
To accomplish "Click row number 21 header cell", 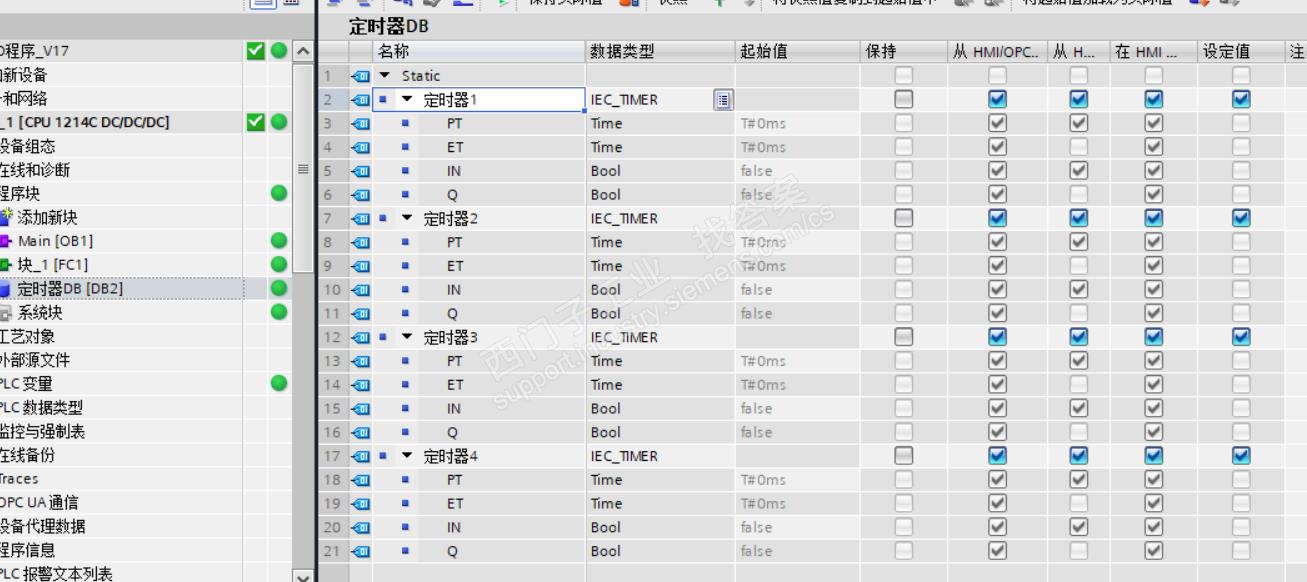I will pyautogui.click(x=334, y=551).
